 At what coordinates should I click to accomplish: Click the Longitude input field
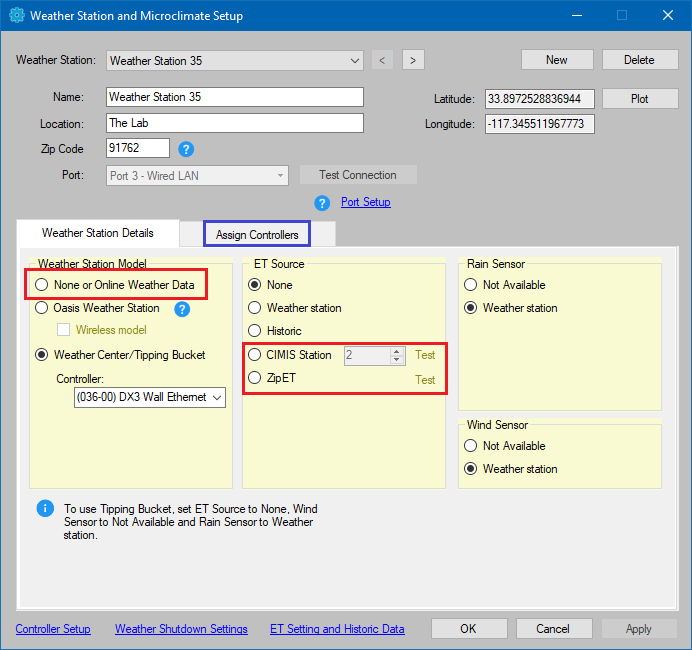tap(539, 124)
